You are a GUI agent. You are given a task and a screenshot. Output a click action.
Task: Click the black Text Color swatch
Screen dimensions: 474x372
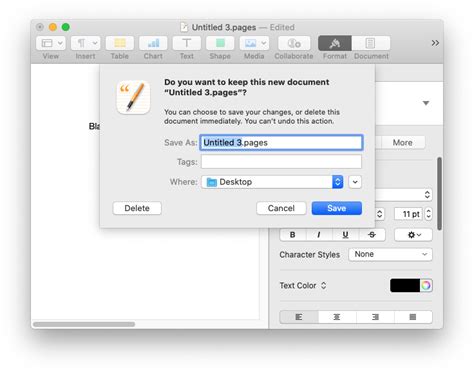pyautogui.click(x=405, y=285)
